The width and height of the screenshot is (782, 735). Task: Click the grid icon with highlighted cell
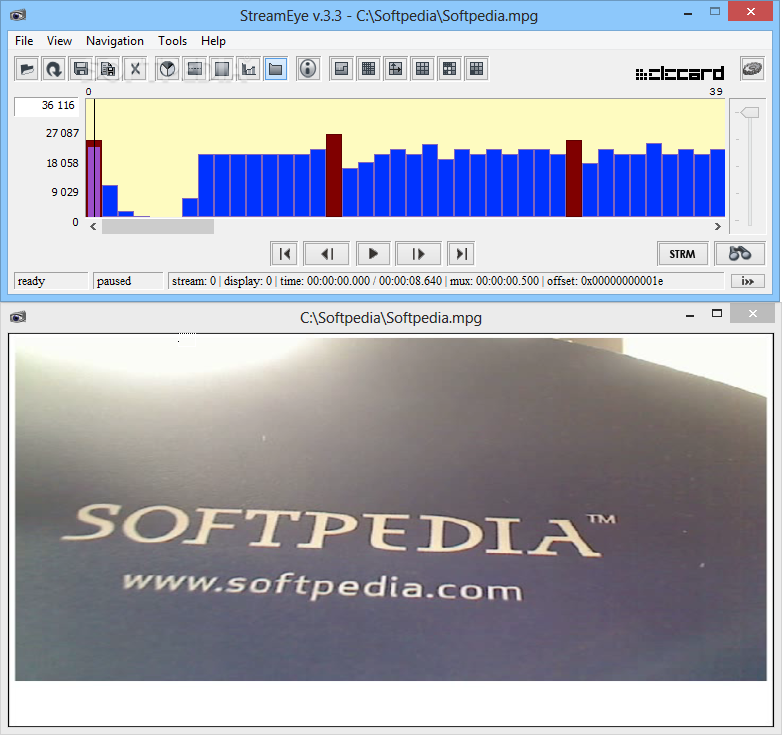tap(449, 69)
